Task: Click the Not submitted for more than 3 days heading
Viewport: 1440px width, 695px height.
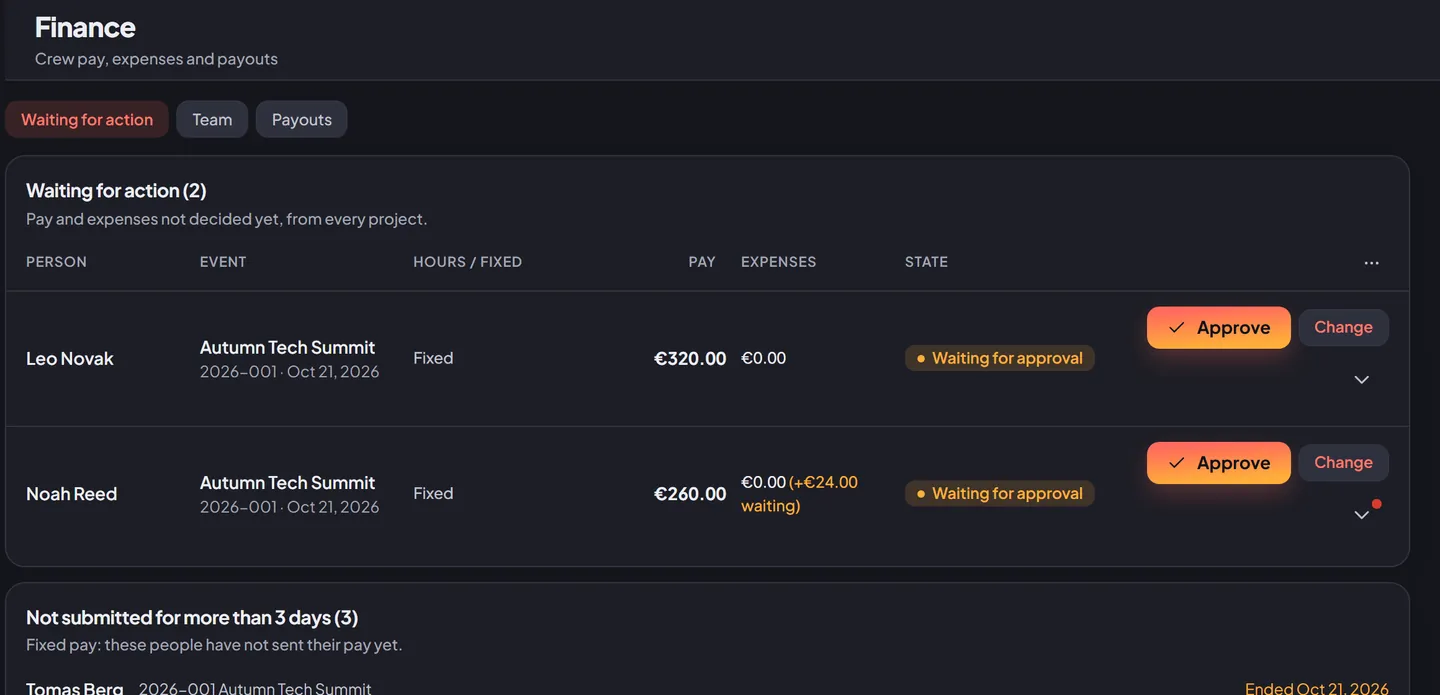Action: pos(192,617)
